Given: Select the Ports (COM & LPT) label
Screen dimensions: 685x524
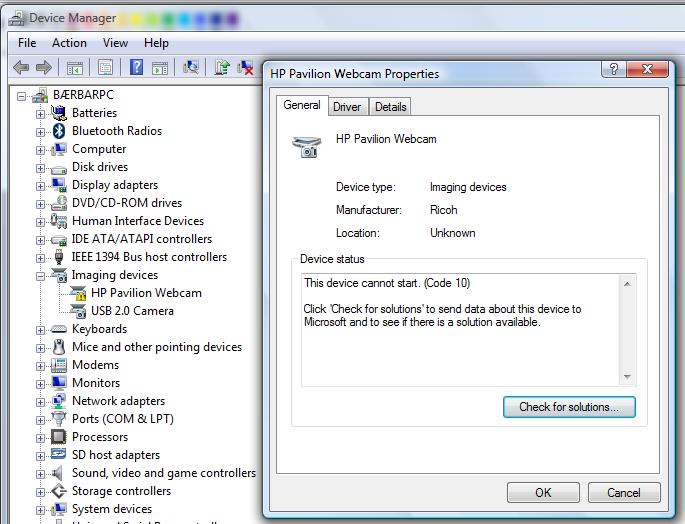Looking at the screenshot, I should click(x=123, y=419).
